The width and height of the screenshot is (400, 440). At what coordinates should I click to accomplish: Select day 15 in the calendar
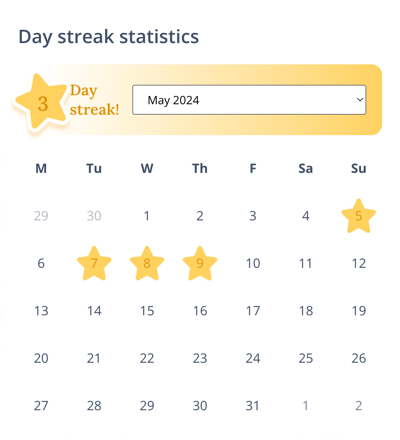(147, 311)
